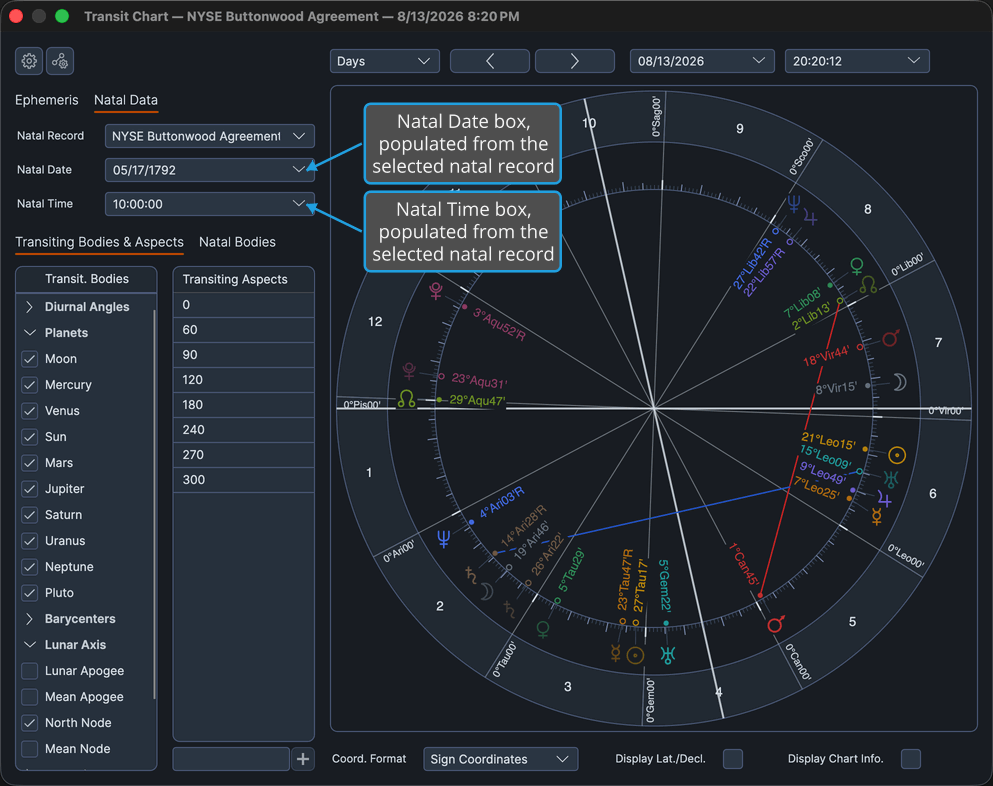Enable the Mean Node checkbox
The height and width of the screenshot is (786, 993).
(x=30, y=748)
